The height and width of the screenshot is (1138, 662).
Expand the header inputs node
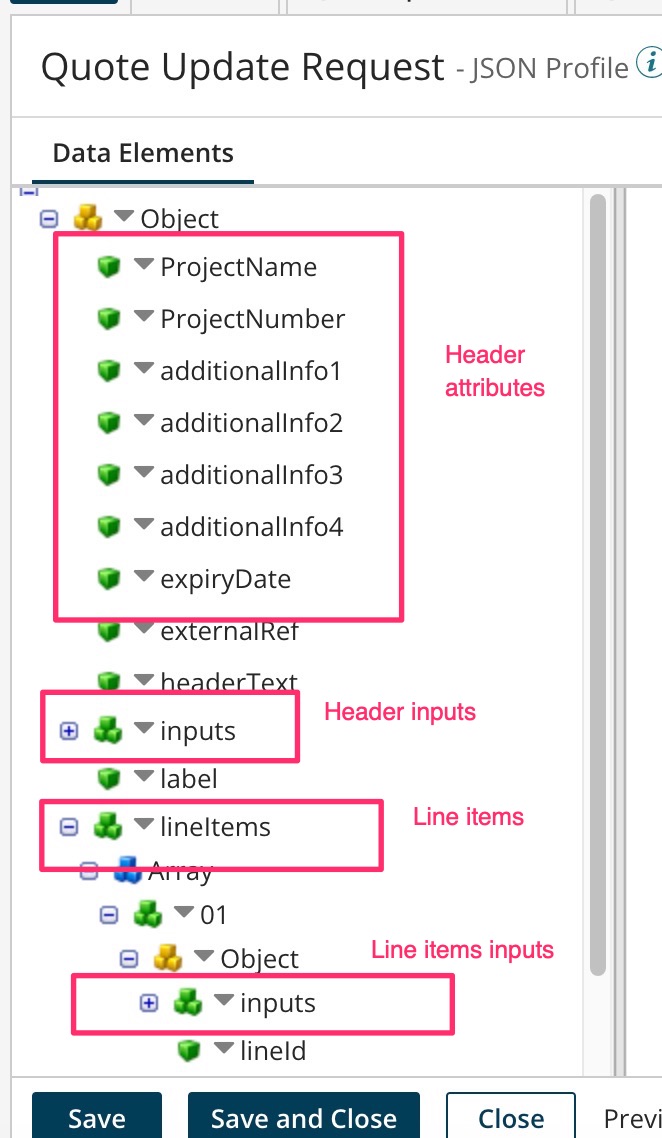68,731
